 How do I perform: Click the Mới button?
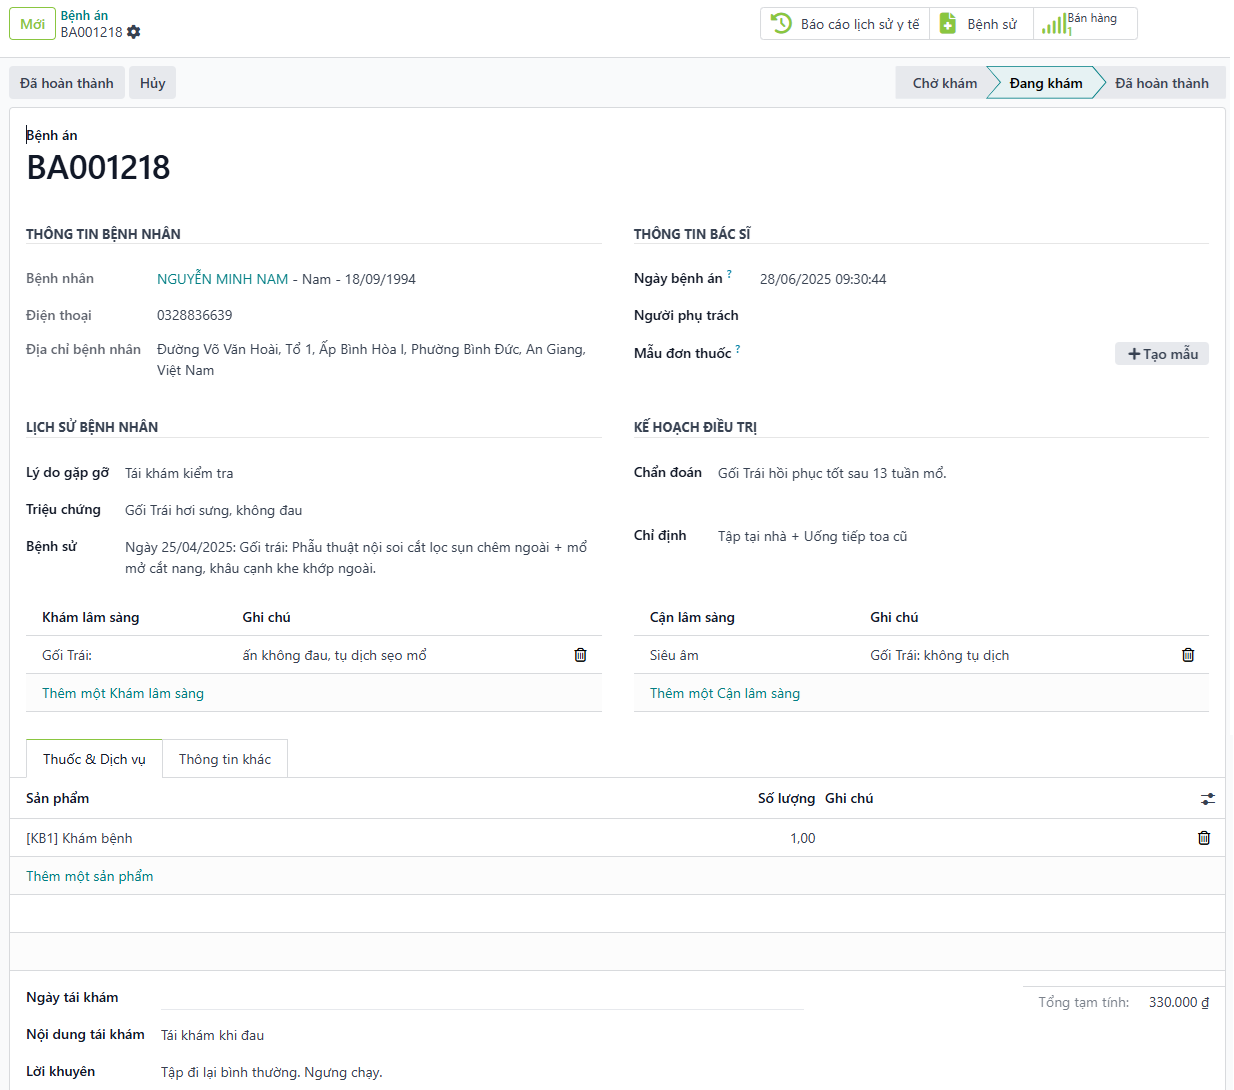tap(32, 24)
